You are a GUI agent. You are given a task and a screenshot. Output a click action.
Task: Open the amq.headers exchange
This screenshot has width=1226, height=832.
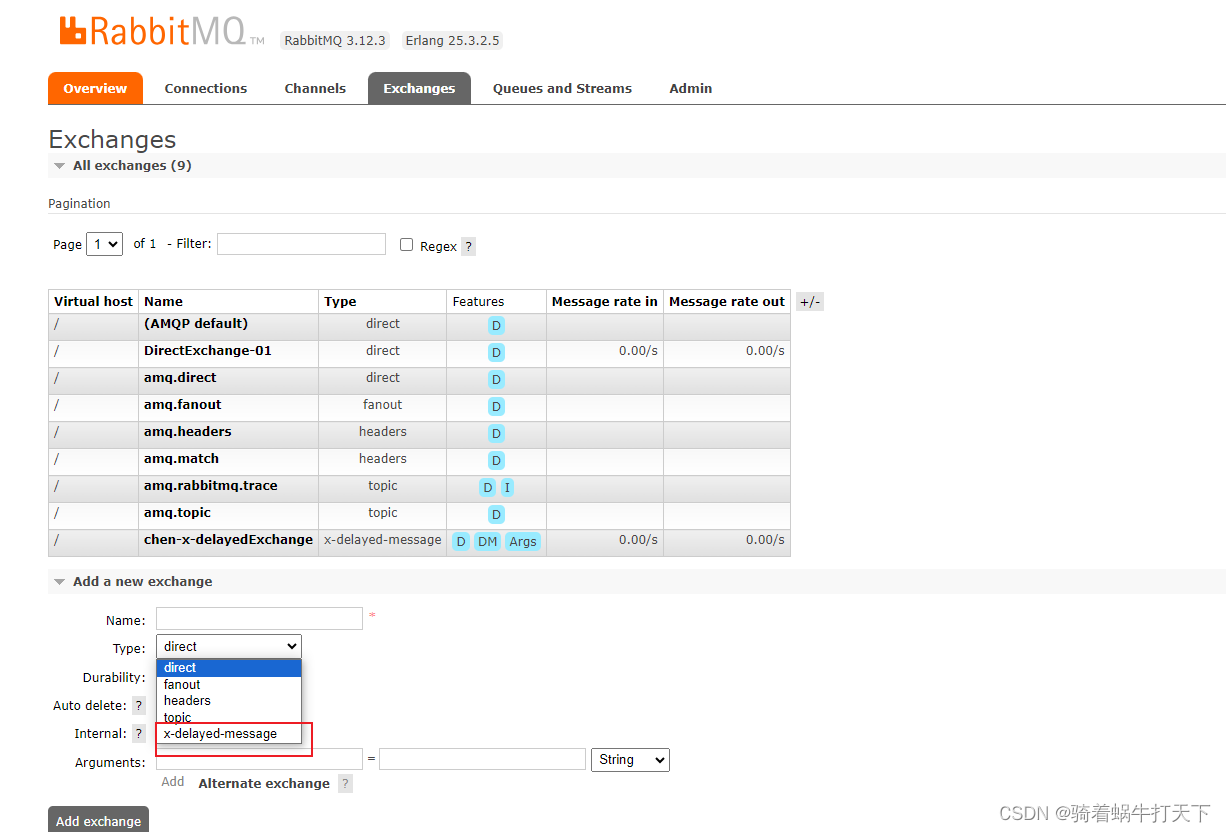pyautogui.click(x=188, y=432)
